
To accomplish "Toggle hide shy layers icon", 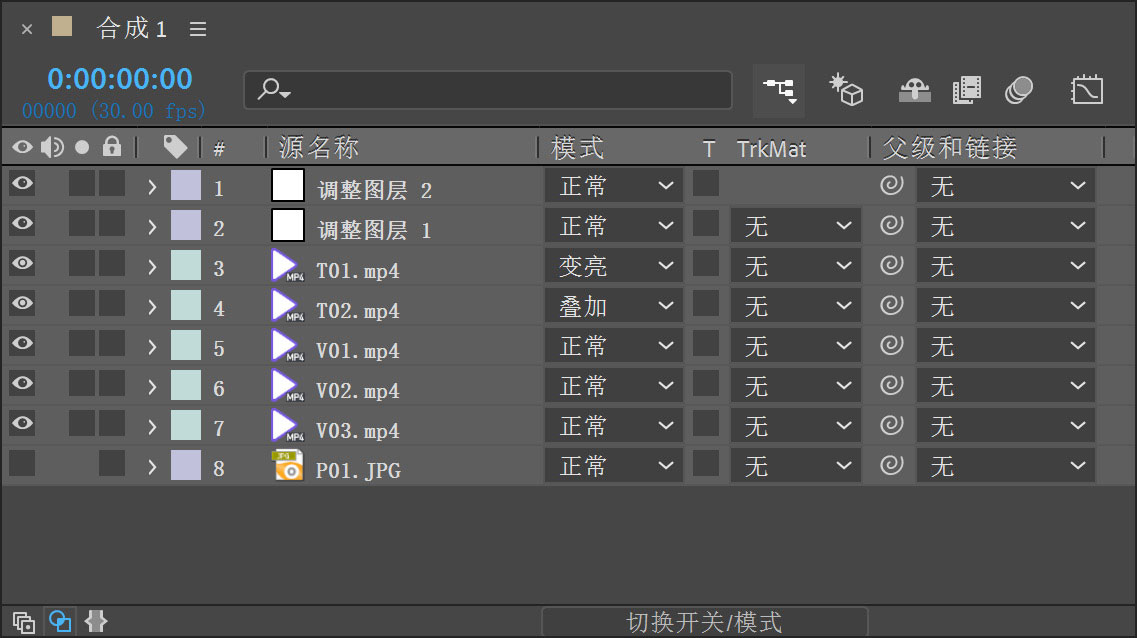I will 914,91.
